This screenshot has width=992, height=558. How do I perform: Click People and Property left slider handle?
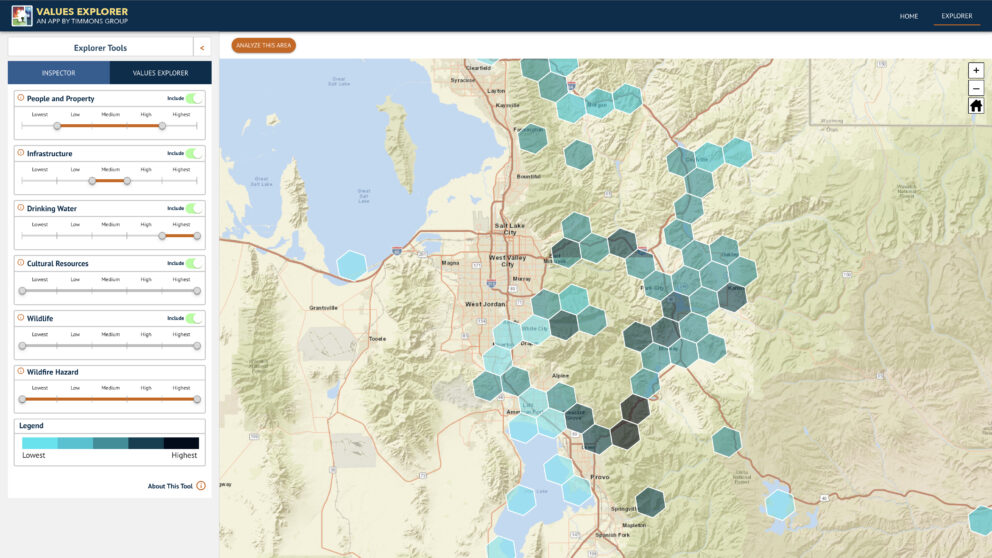(57, 126)
